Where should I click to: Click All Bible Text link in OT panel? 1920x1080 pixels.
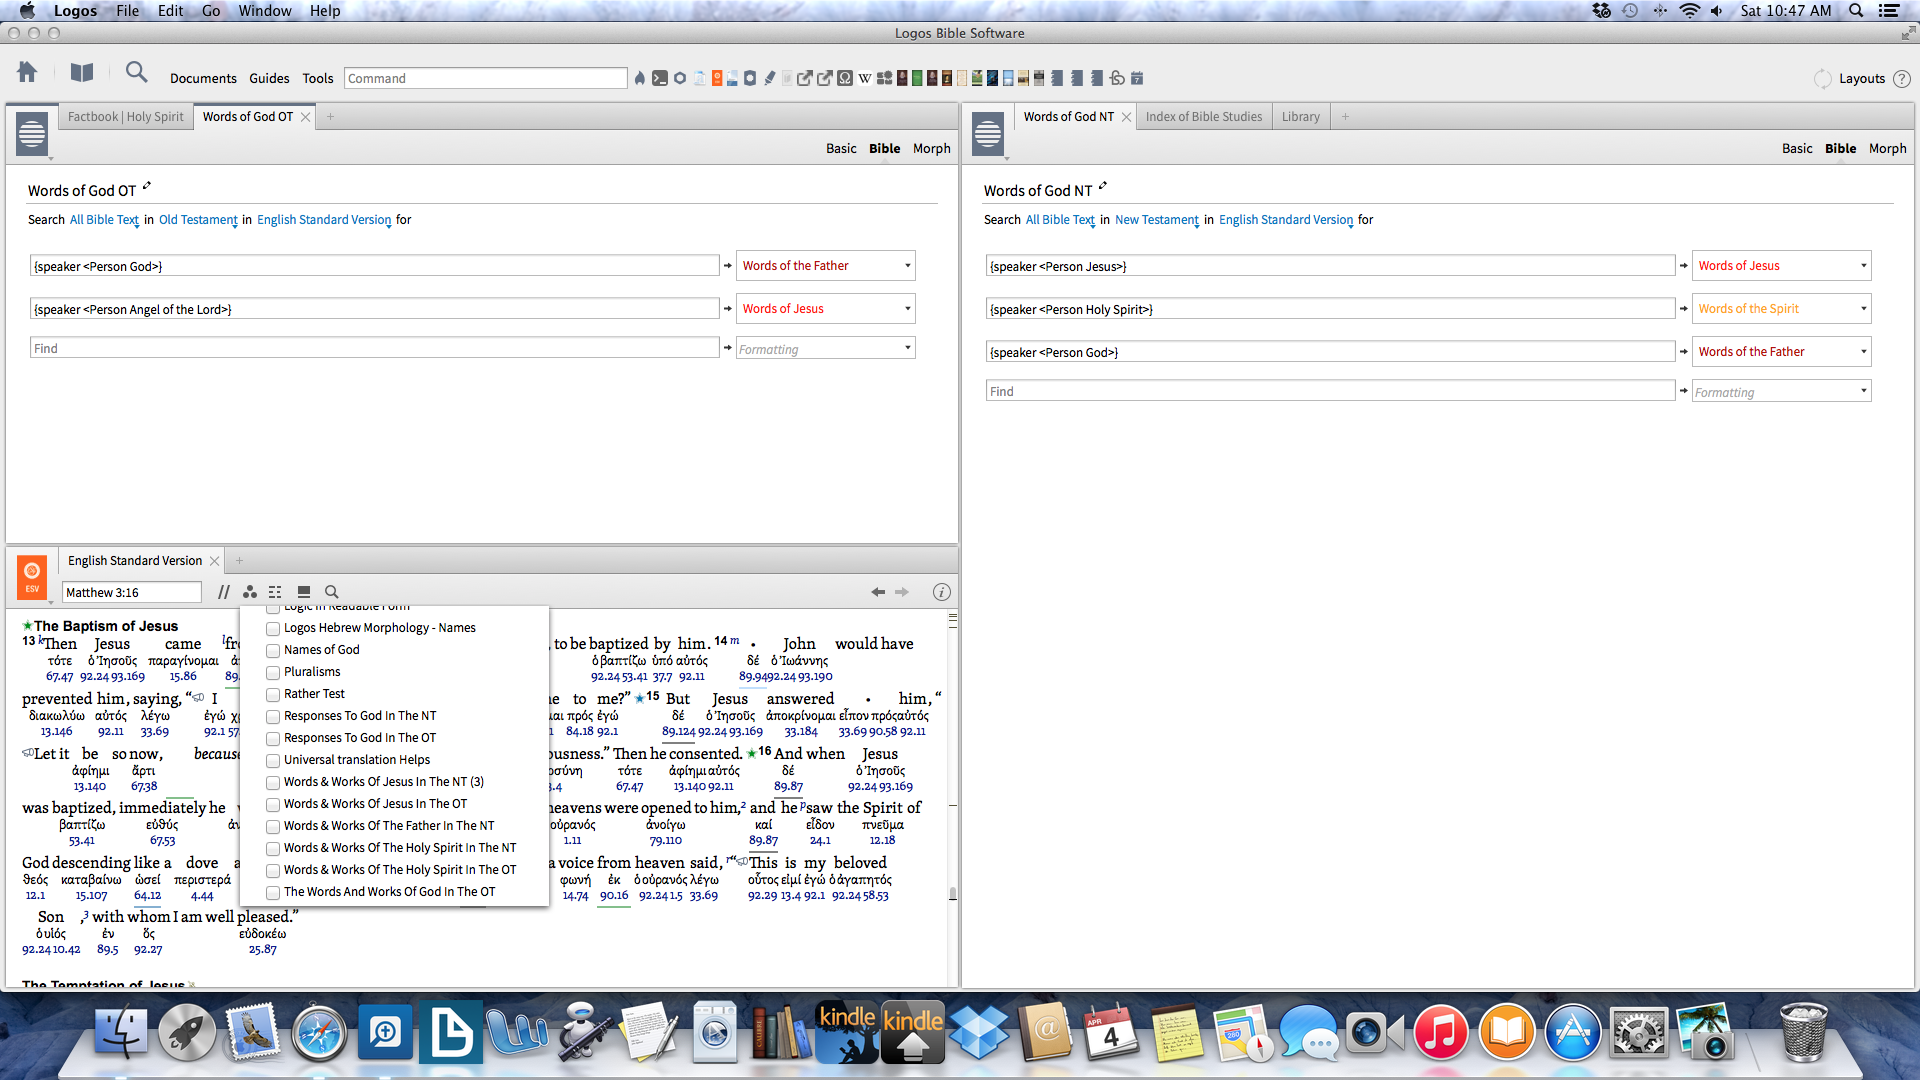point(104,220)
